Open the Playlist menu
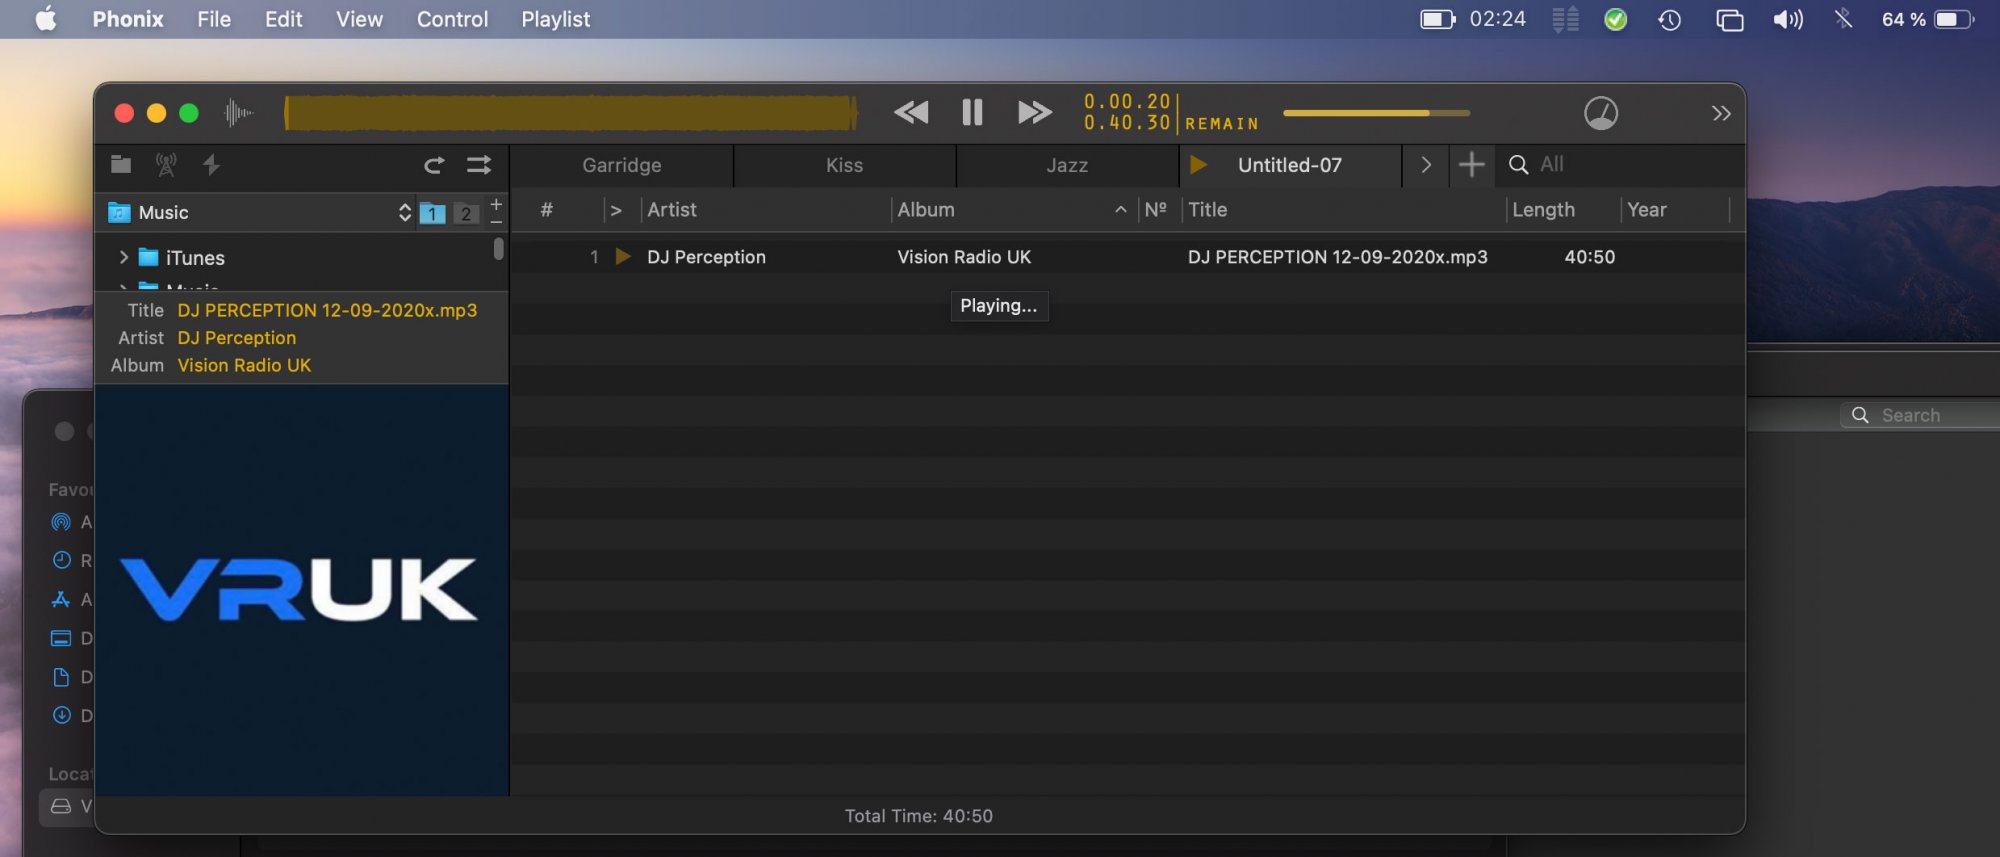 click(x=556, y=19)
